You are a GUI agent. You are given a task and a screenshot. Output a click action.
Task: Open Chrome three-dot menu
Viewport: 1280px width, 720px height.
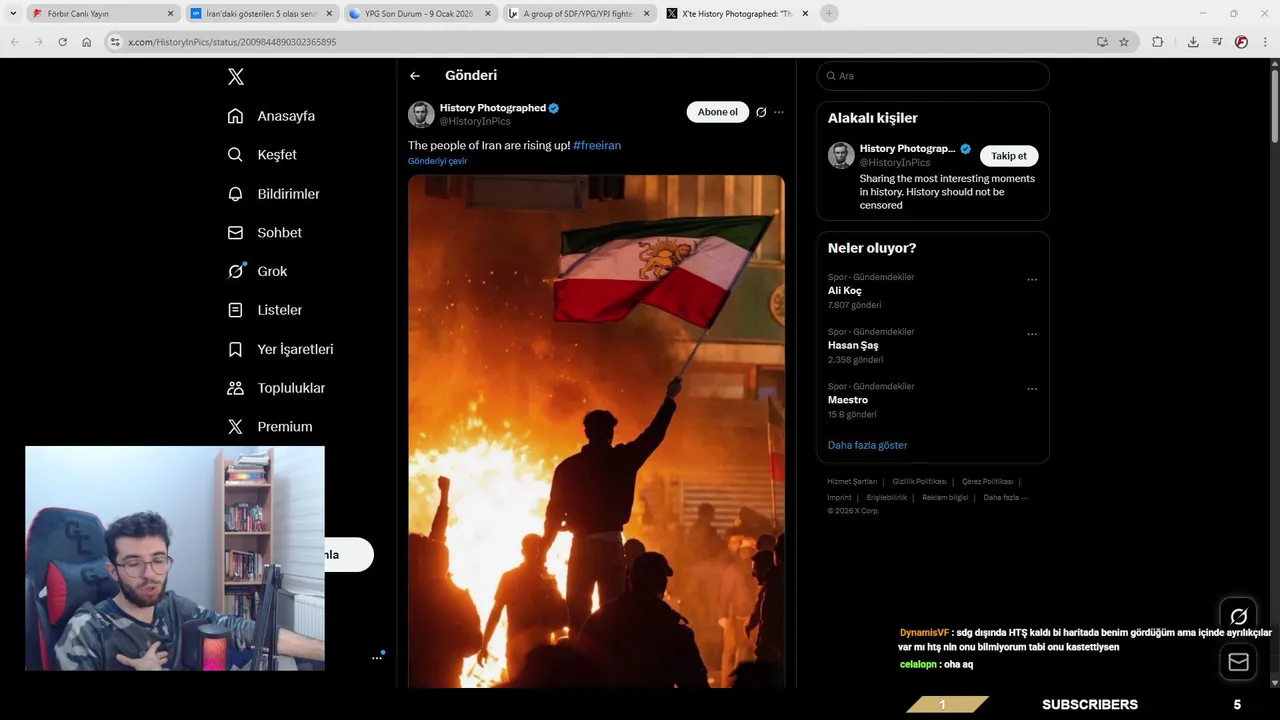click(x=1266, y=42)
